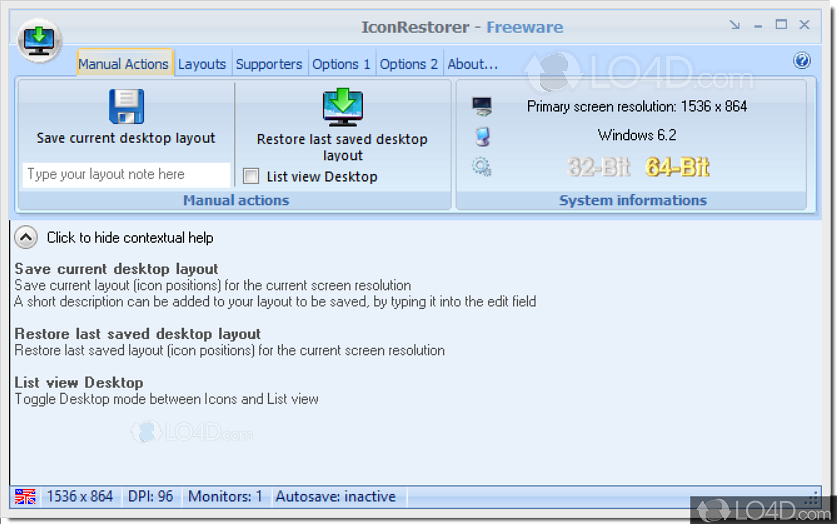Image resolution: width=837 pixels, height=524 pixels.
Task: Click the 32-Bit indicator
Action: 599,167
